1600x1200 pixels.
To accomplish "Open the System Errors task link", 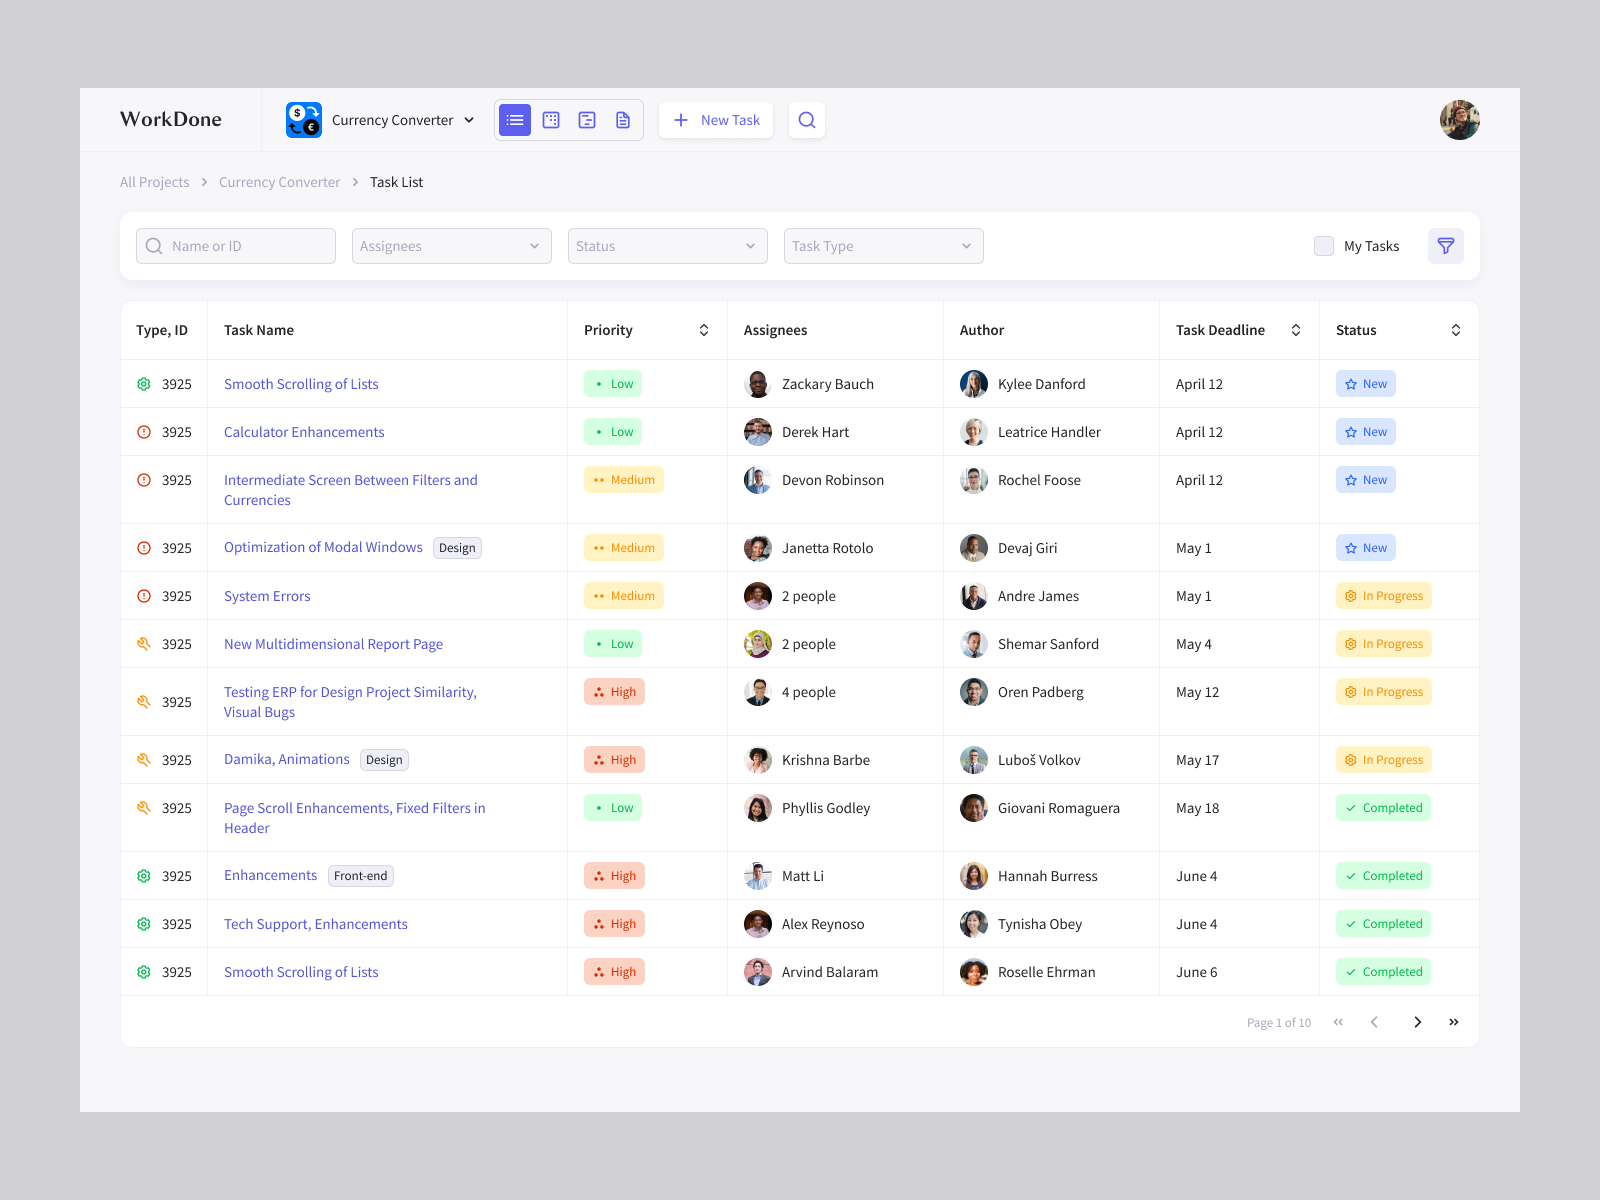I will (266, 595).
